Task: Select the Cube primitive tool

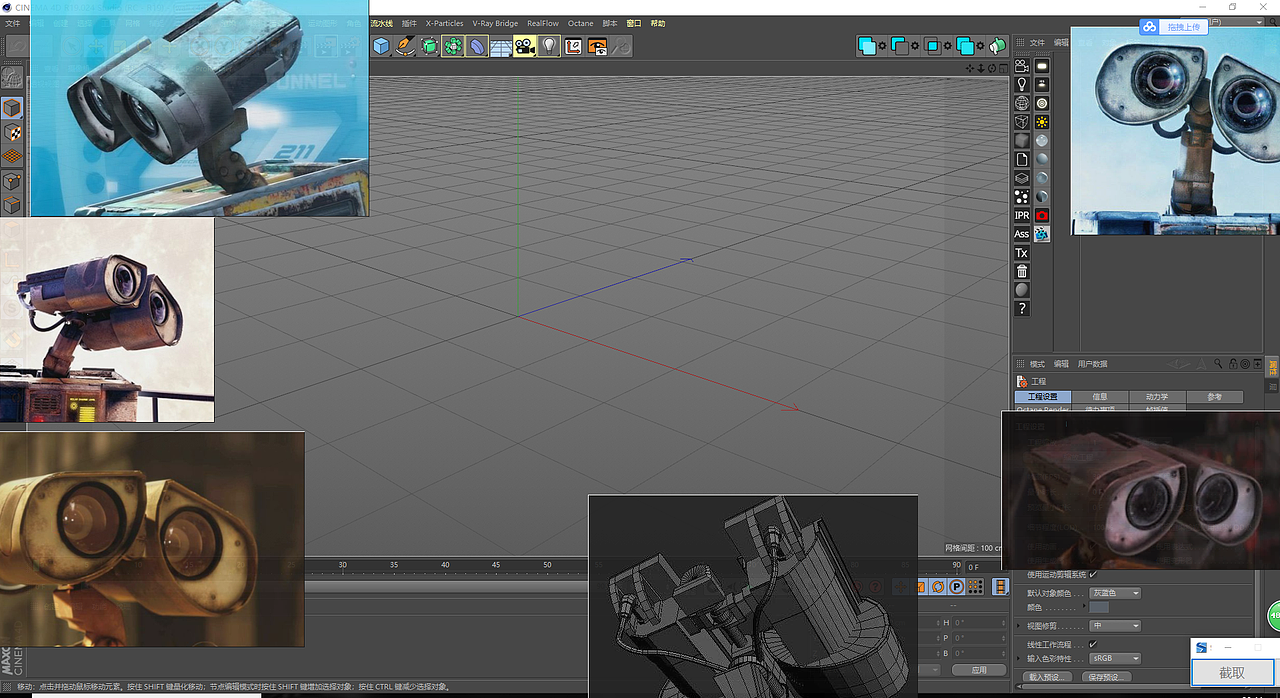Action: point(381,47)
